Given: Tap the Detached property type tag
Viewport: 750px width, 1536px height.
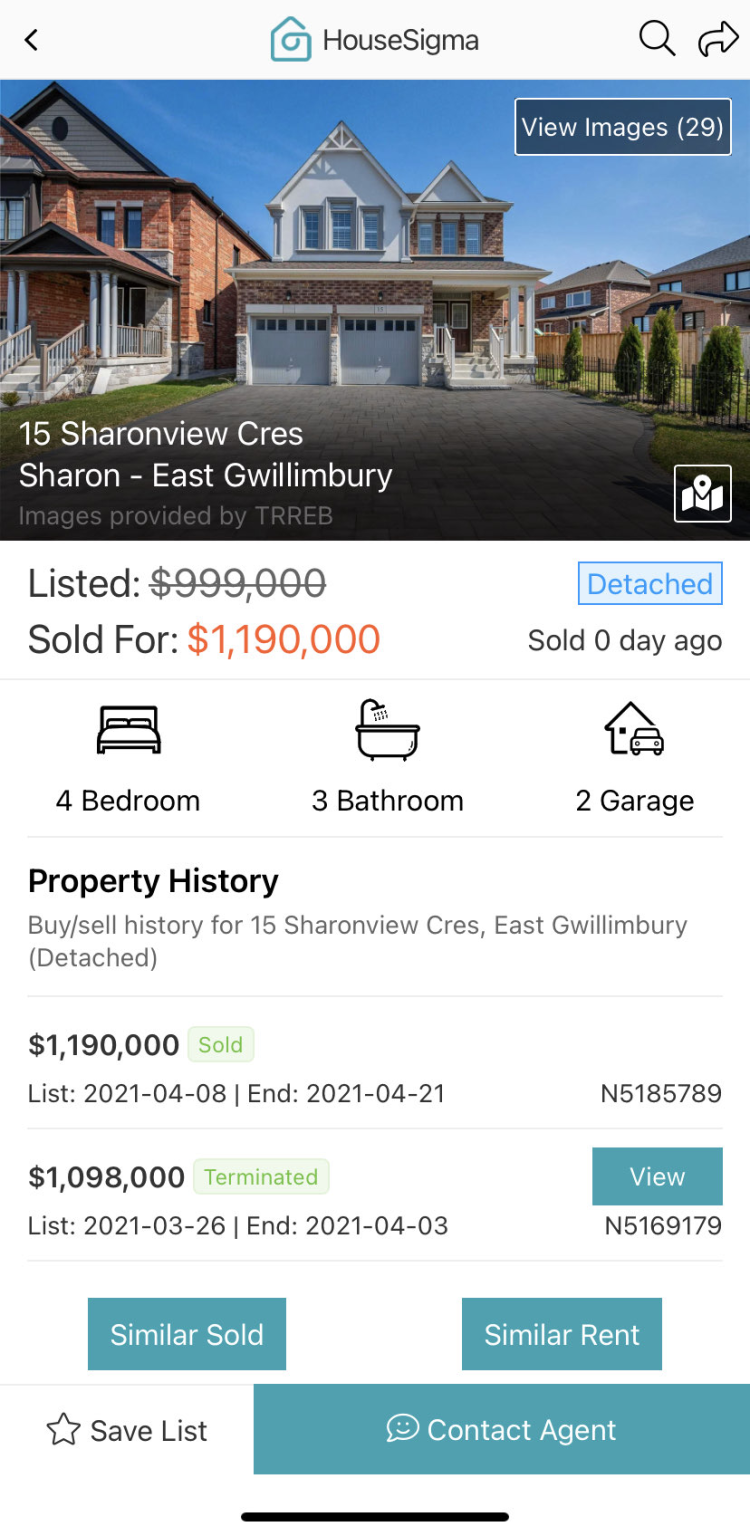Looking at the screenshot, I should point(650,584).
